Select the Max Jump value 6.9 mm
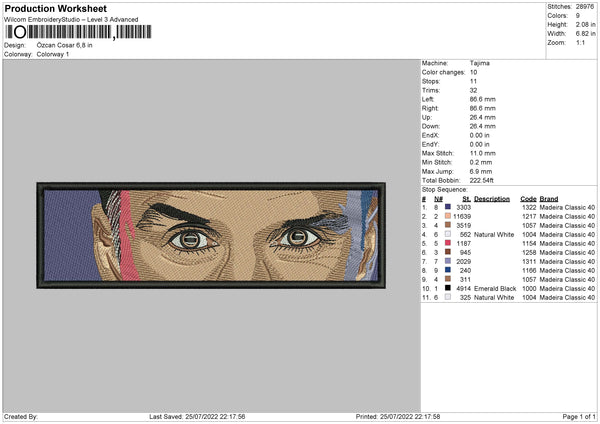600x424 pixels. click(x=481, y=171)
